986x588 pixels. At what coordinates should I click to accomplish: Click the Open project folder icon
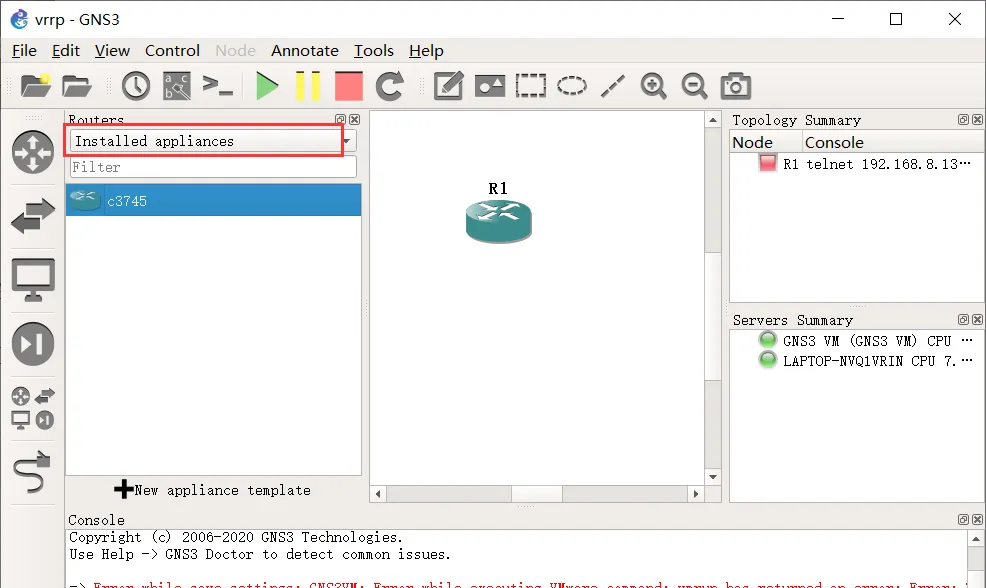pos(77,86)
